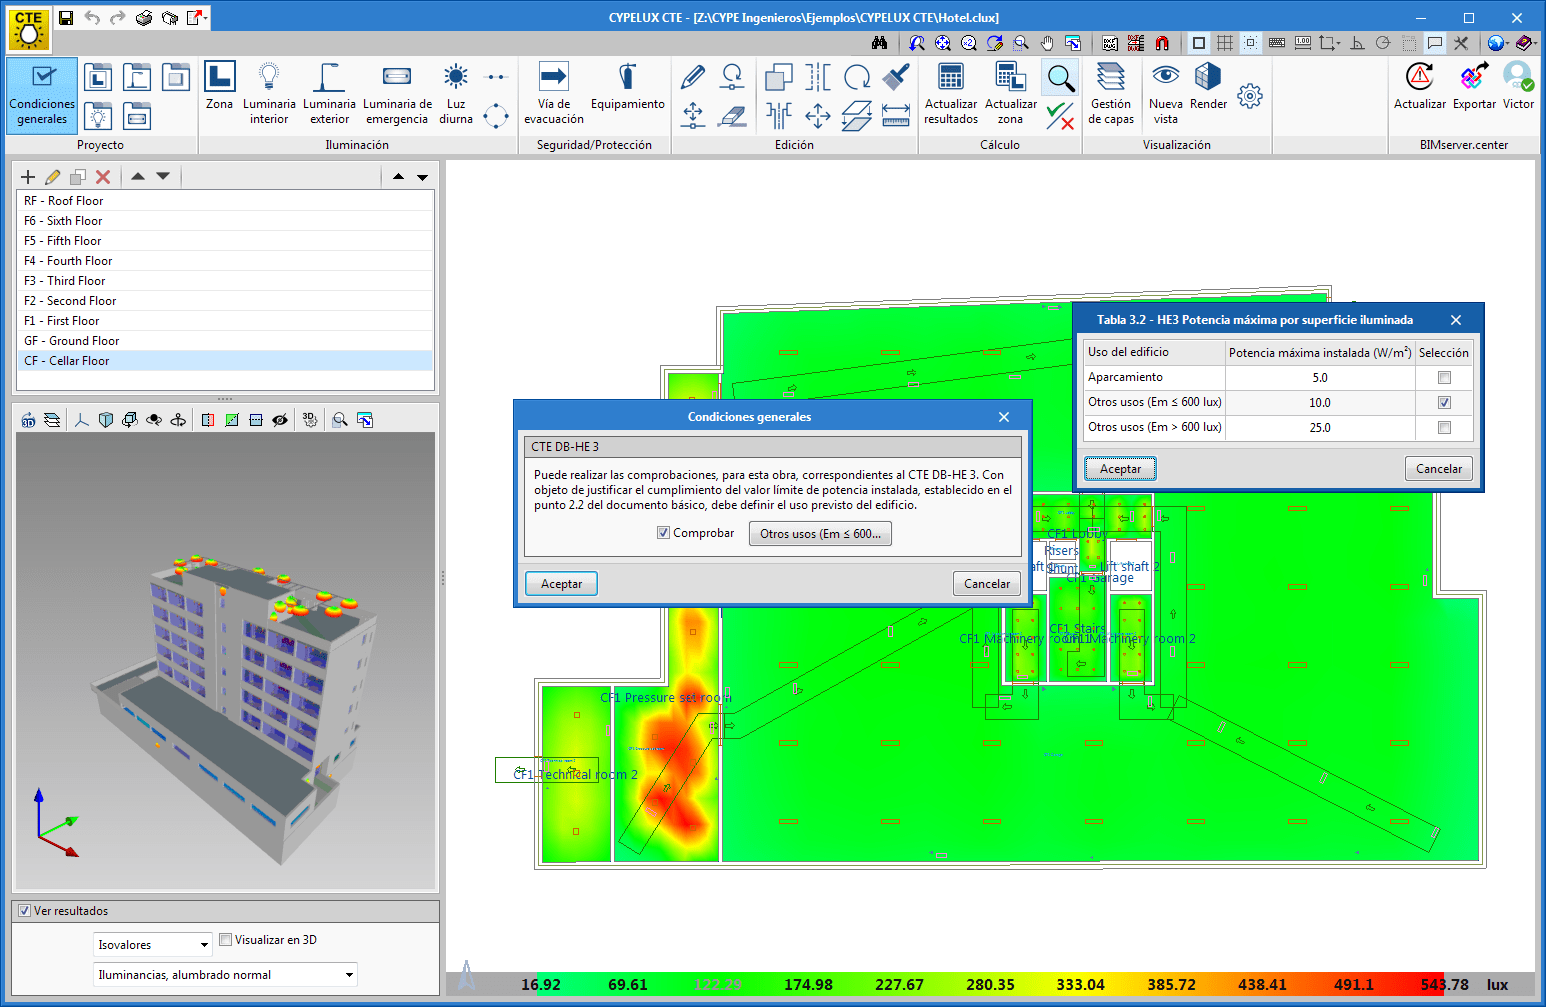Image resolution: width=1546 pixels, height=1007 pixels.
Task: Open visualization settings gear icon
Action: pyautogui.click(x=1250, y=96)
